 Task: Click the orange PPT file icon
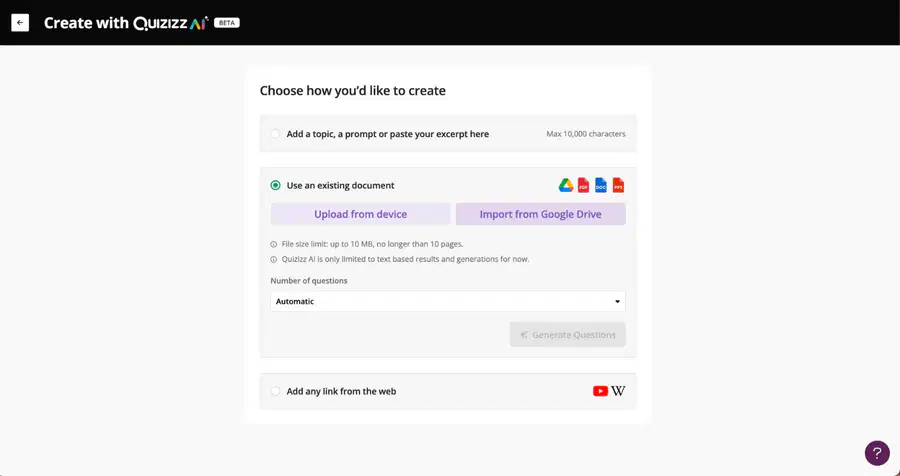pyautogui.click(x=618, y=185)
